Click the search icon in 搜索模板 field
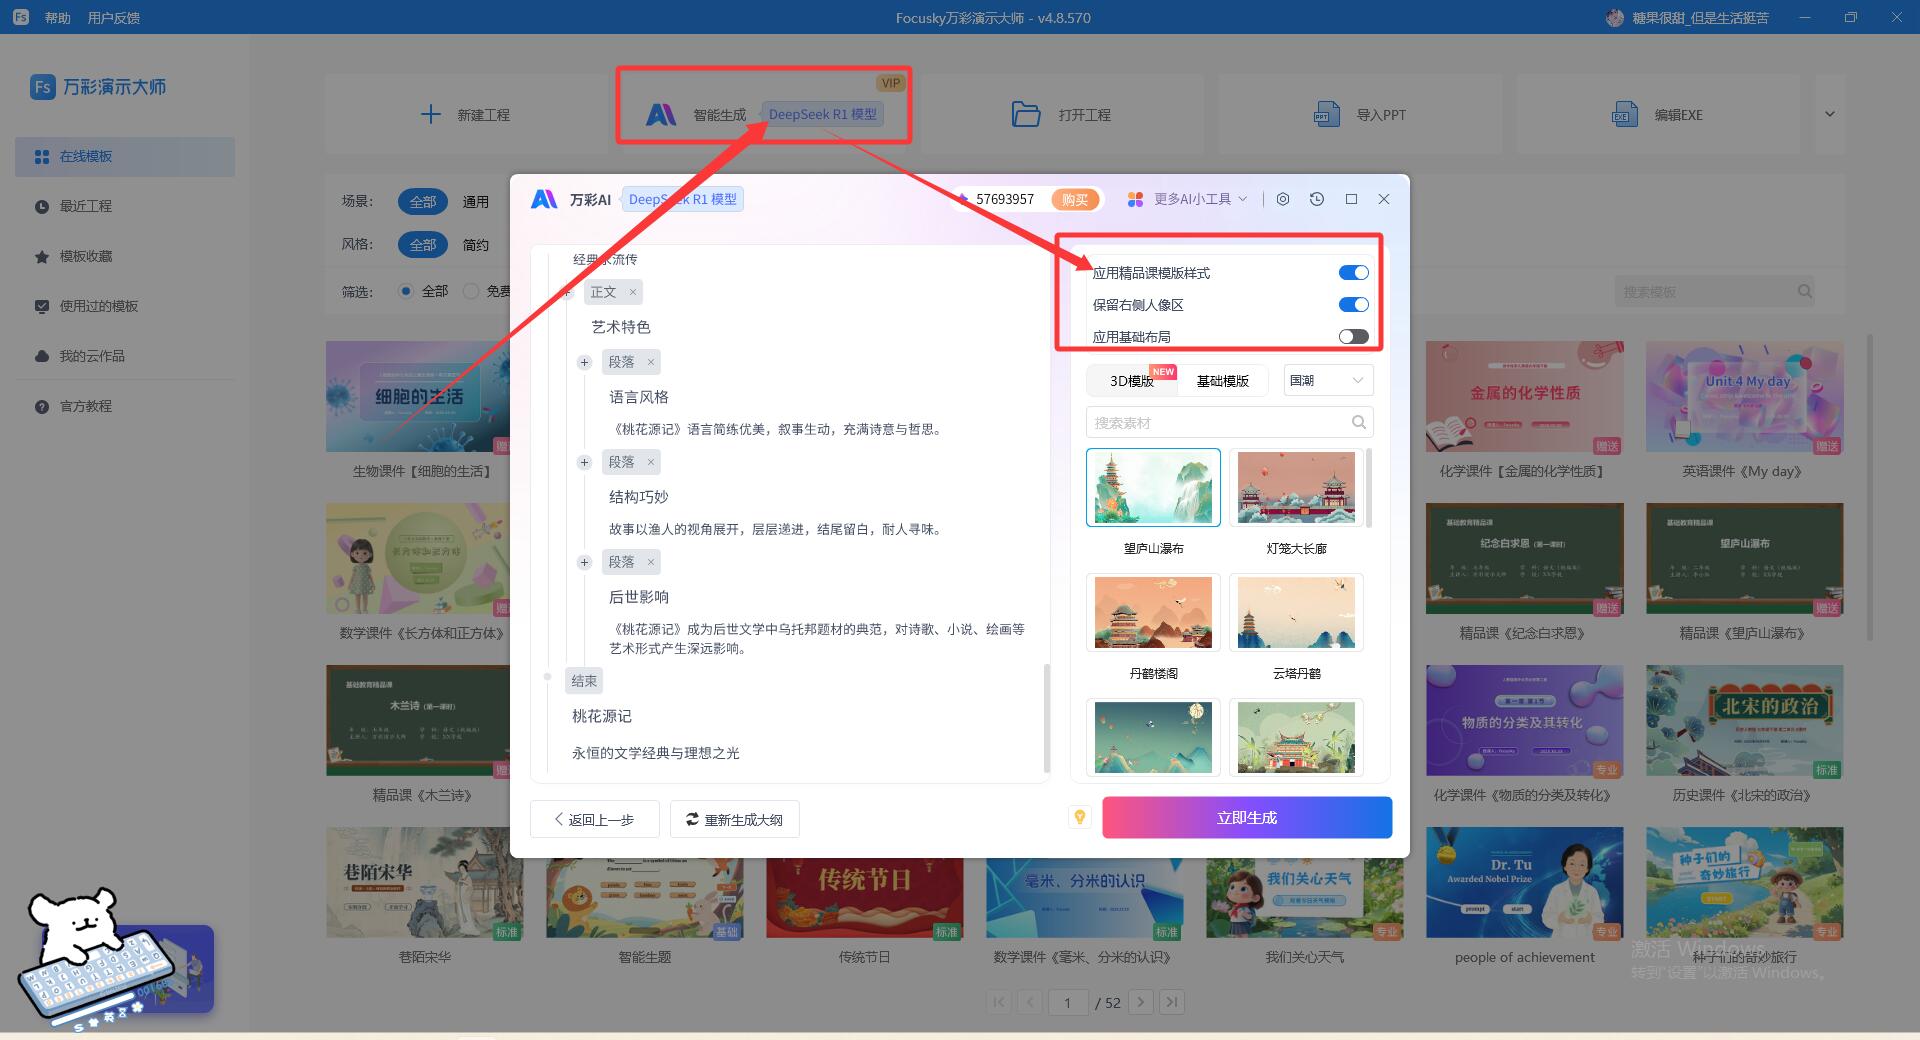The image size is (1920, 1040). pyautogui.click(x=1804, y=291)
